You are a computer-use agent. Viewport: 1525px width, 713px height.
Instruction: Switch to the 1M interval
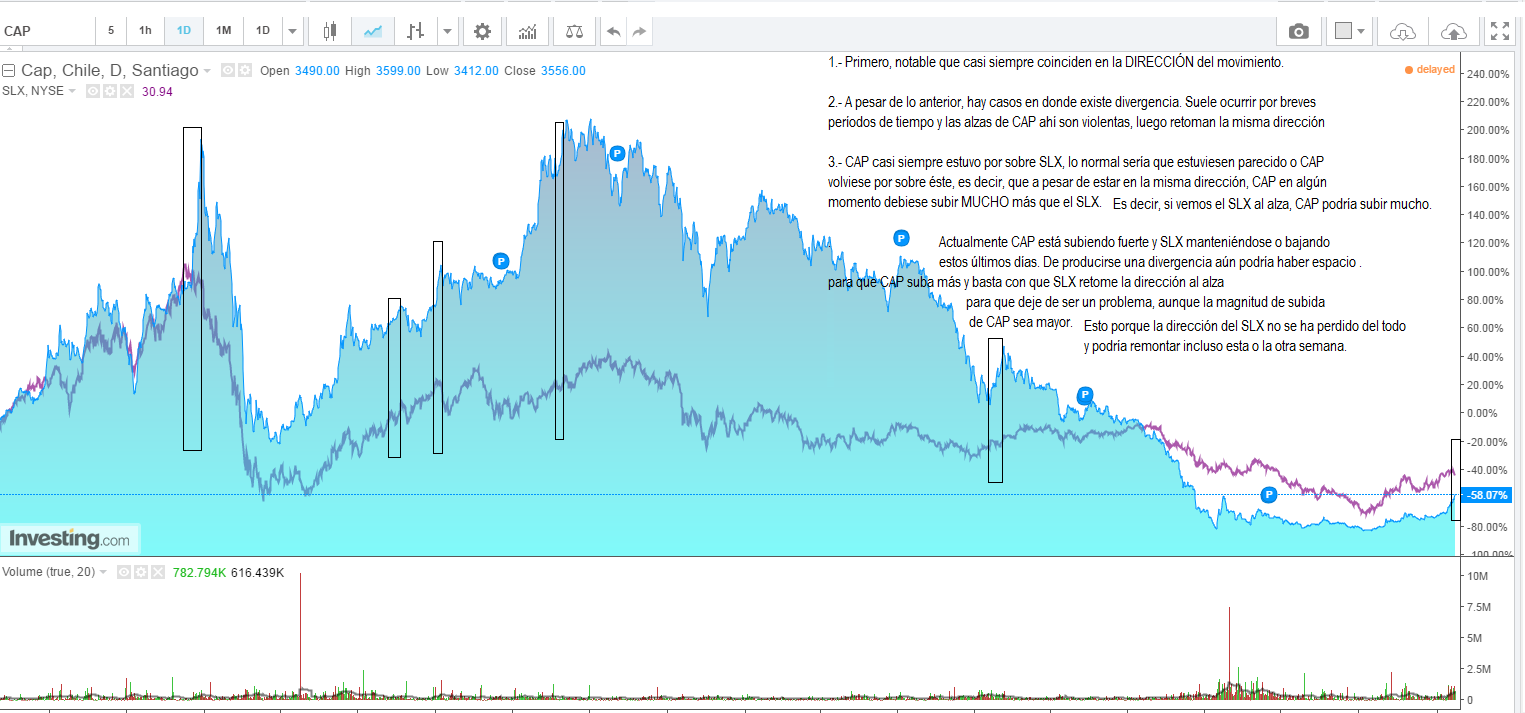click(224, 31)
